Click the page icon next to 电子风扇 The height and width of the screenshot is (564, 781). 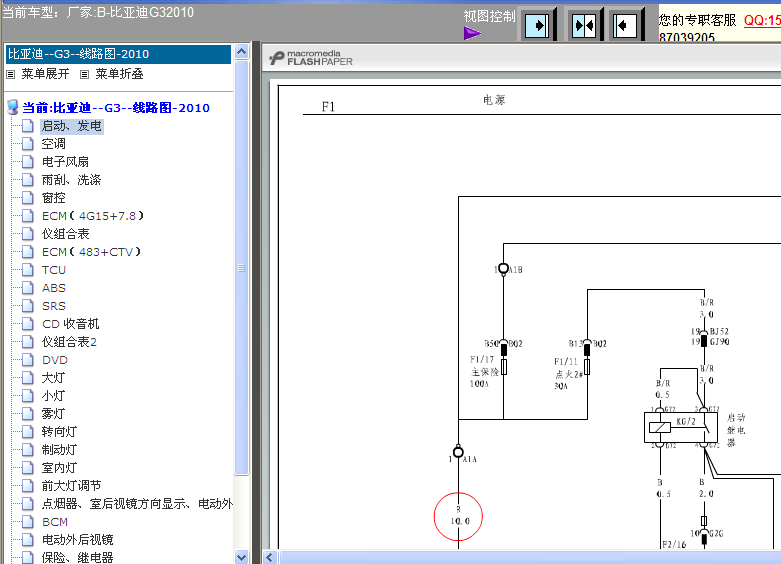(28, 161)
